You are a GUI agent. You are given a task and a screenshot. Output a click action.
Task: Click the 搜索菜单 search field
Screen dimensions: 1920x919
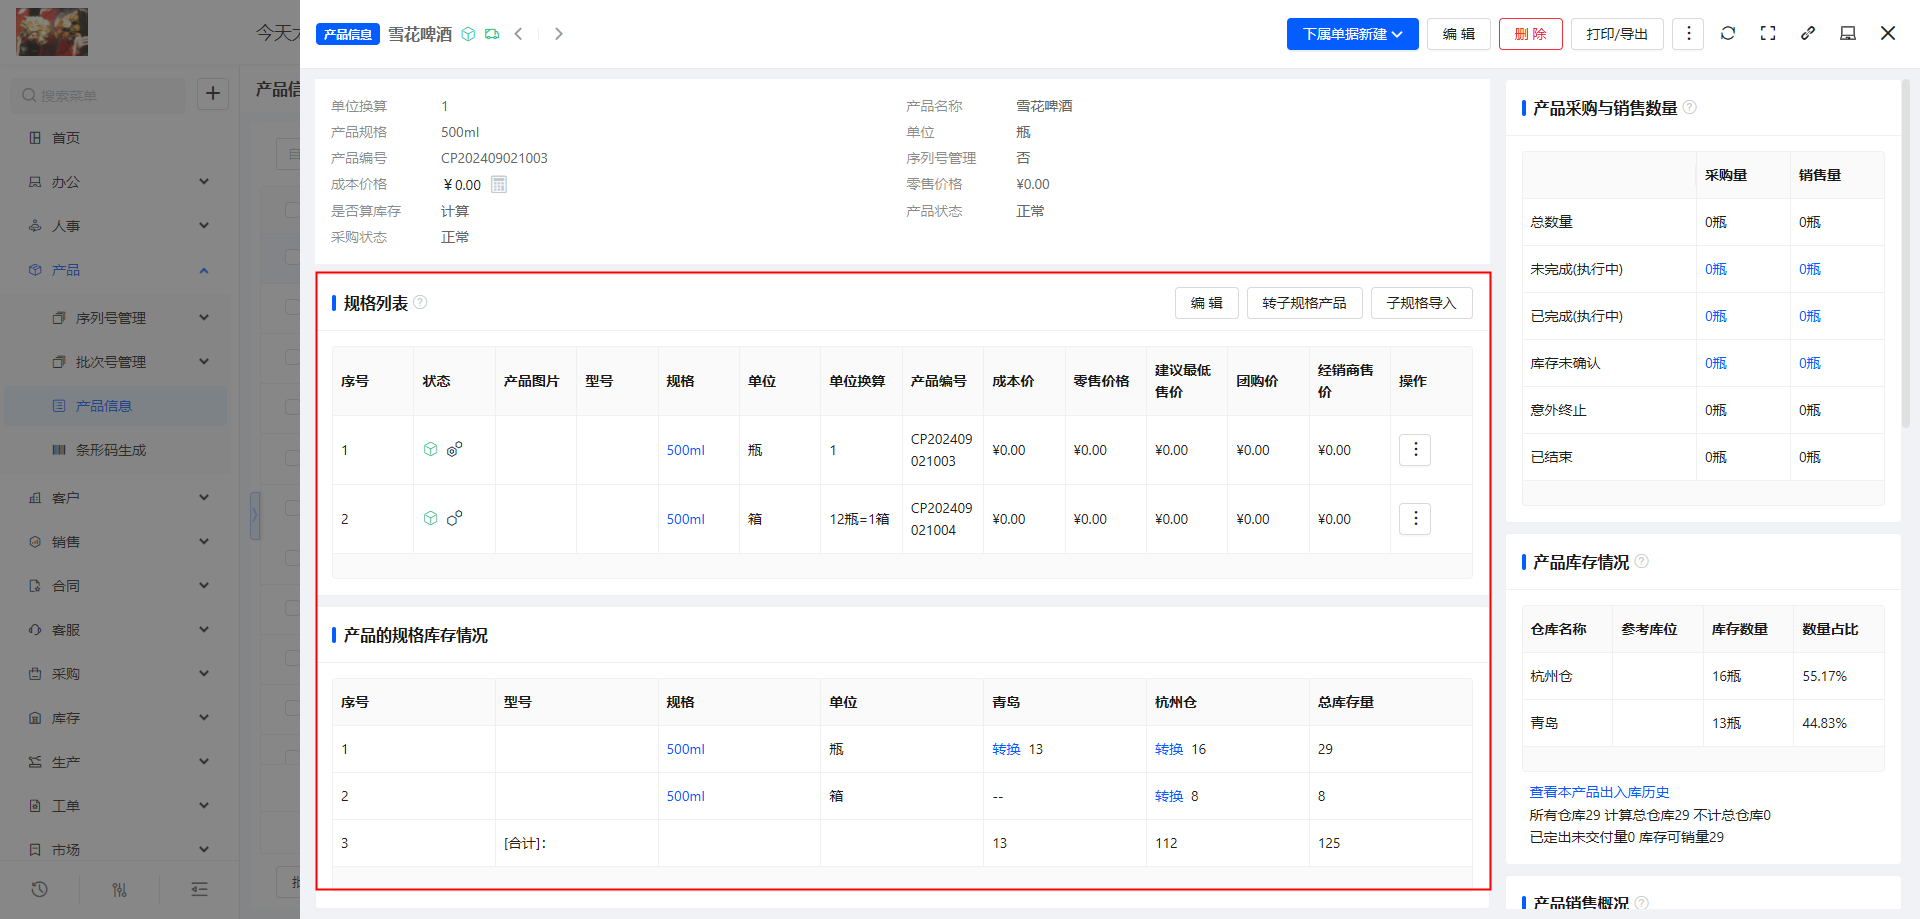click(x=100, y=95)
